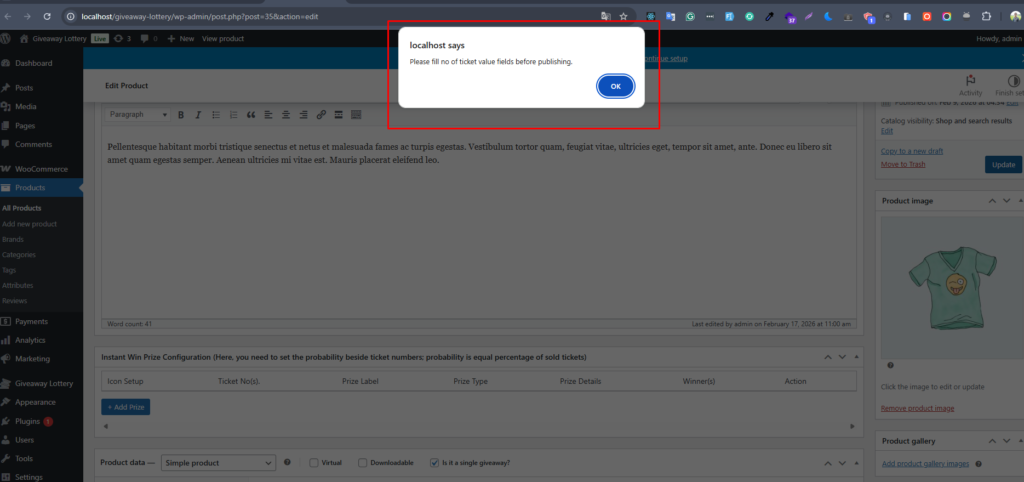Enable the Virtual checkbox

314,463
